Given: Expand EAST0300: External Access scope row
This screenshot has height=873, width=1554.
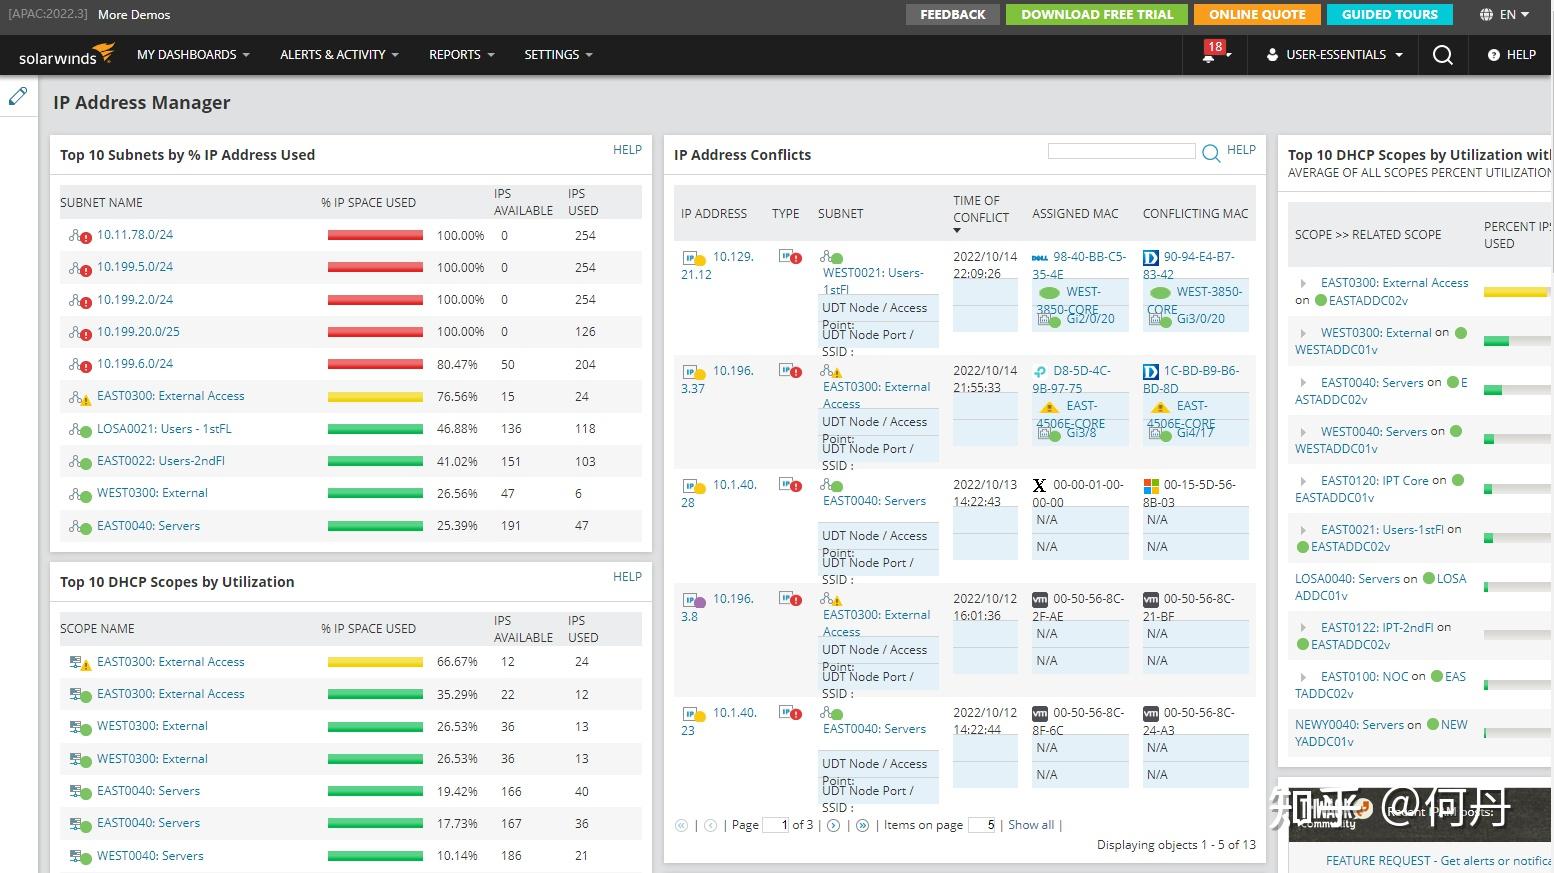Looking at the screenshot, I should [1303, 284].
